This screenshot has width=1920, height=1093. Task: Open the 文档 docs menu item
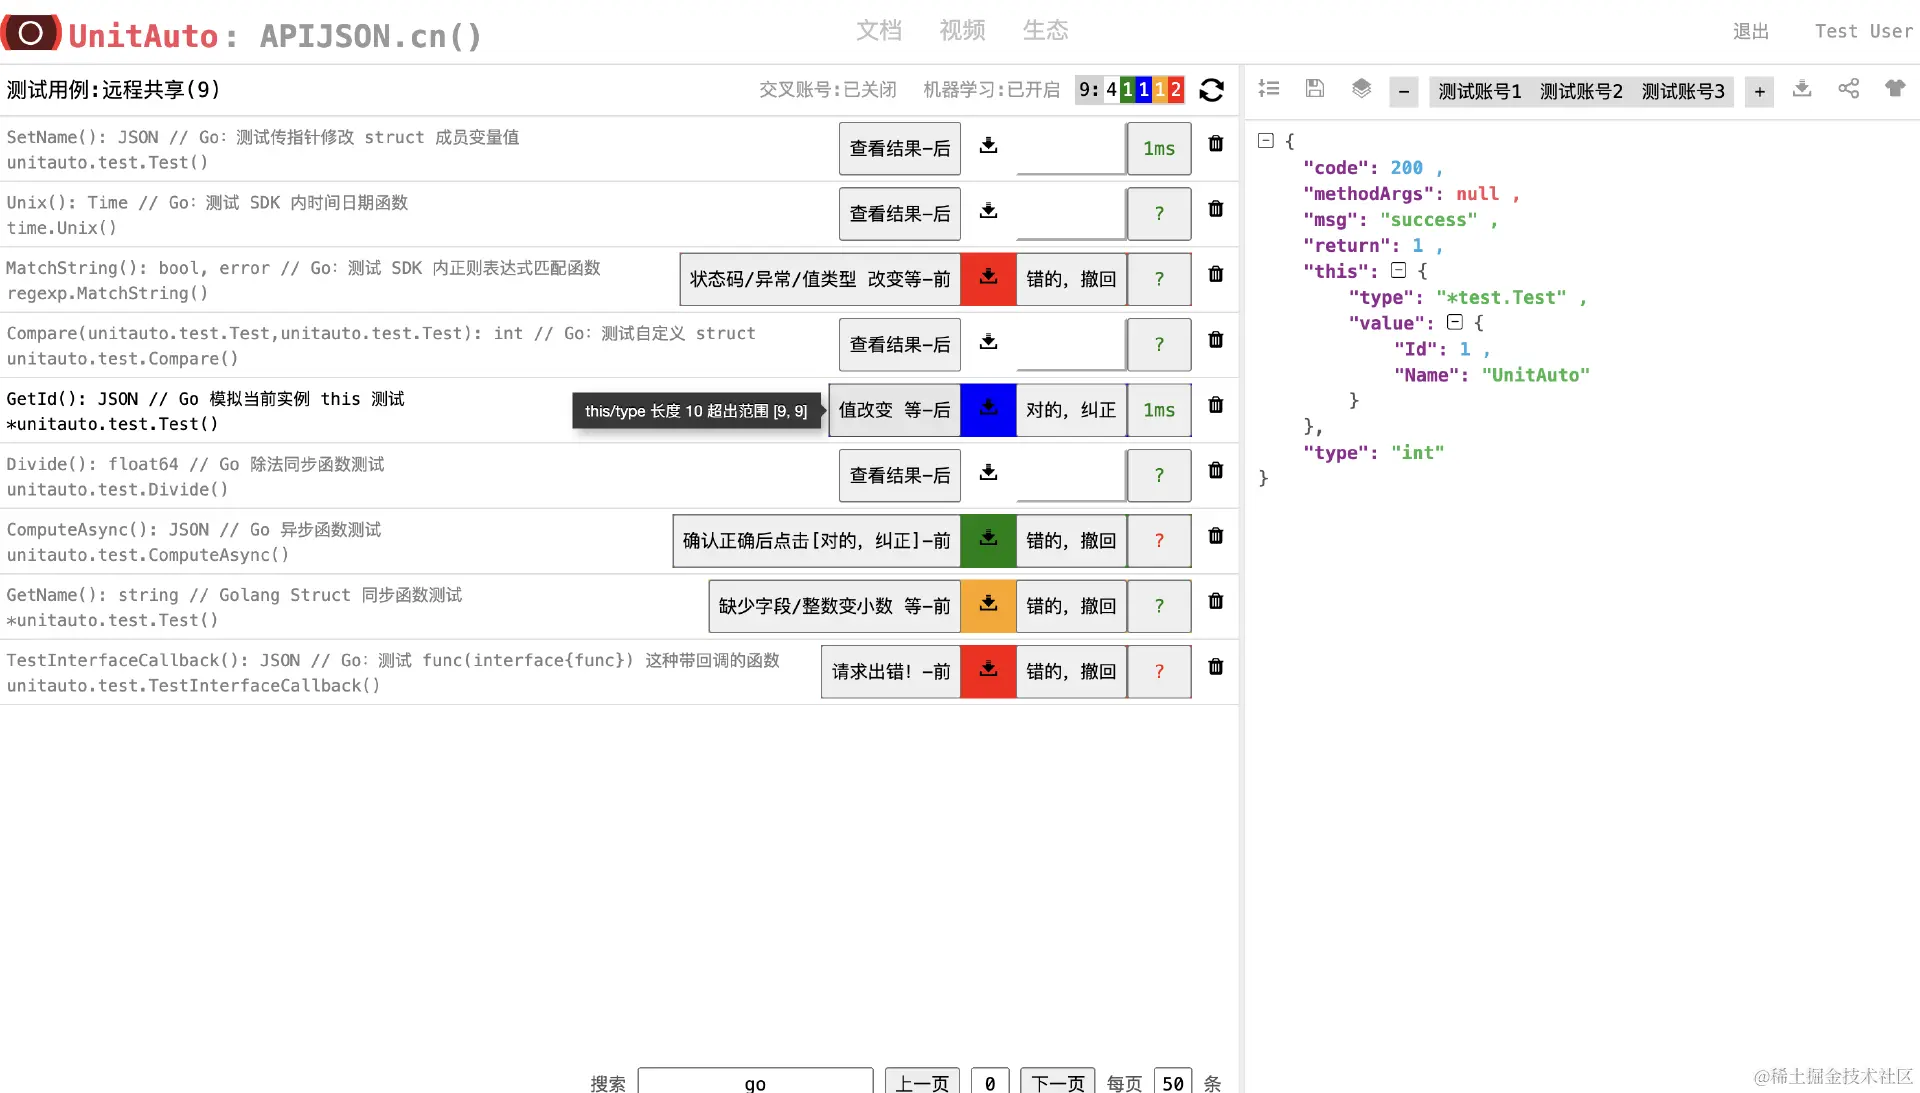coord(878,31)
